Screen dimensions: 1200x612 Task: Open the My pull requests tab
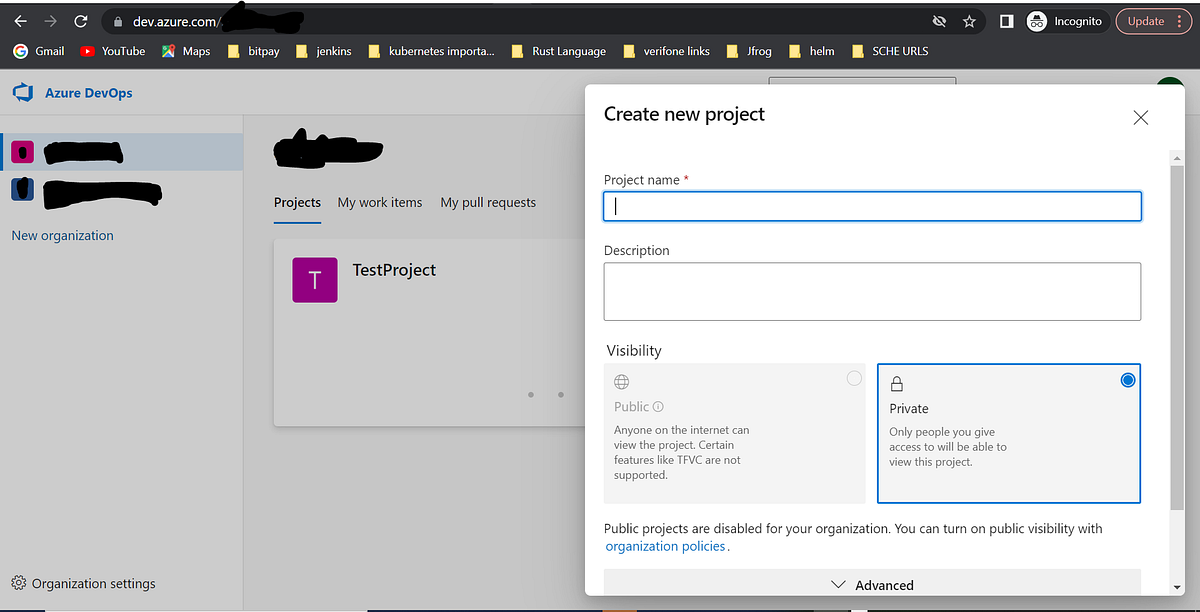point(488,202)
